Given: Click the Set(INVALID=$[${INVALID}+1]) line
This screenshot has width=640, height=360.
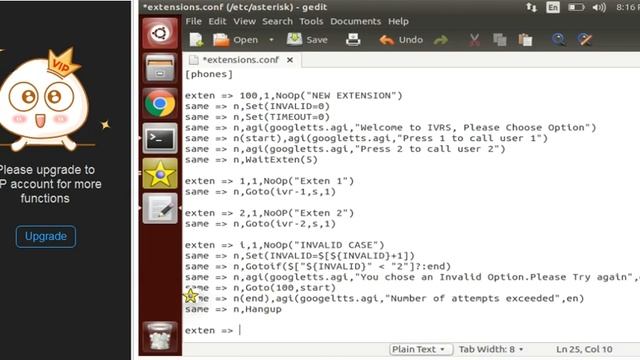Looking at the screenshot, I should [x=300, y=256].
